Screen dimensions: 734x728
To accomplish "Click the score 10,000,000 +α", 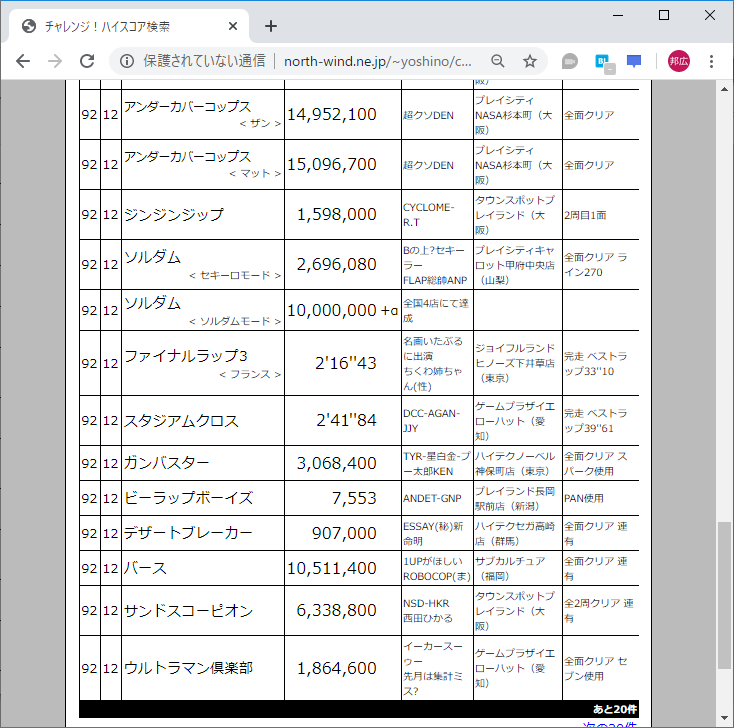I will [x=342, y=310].
